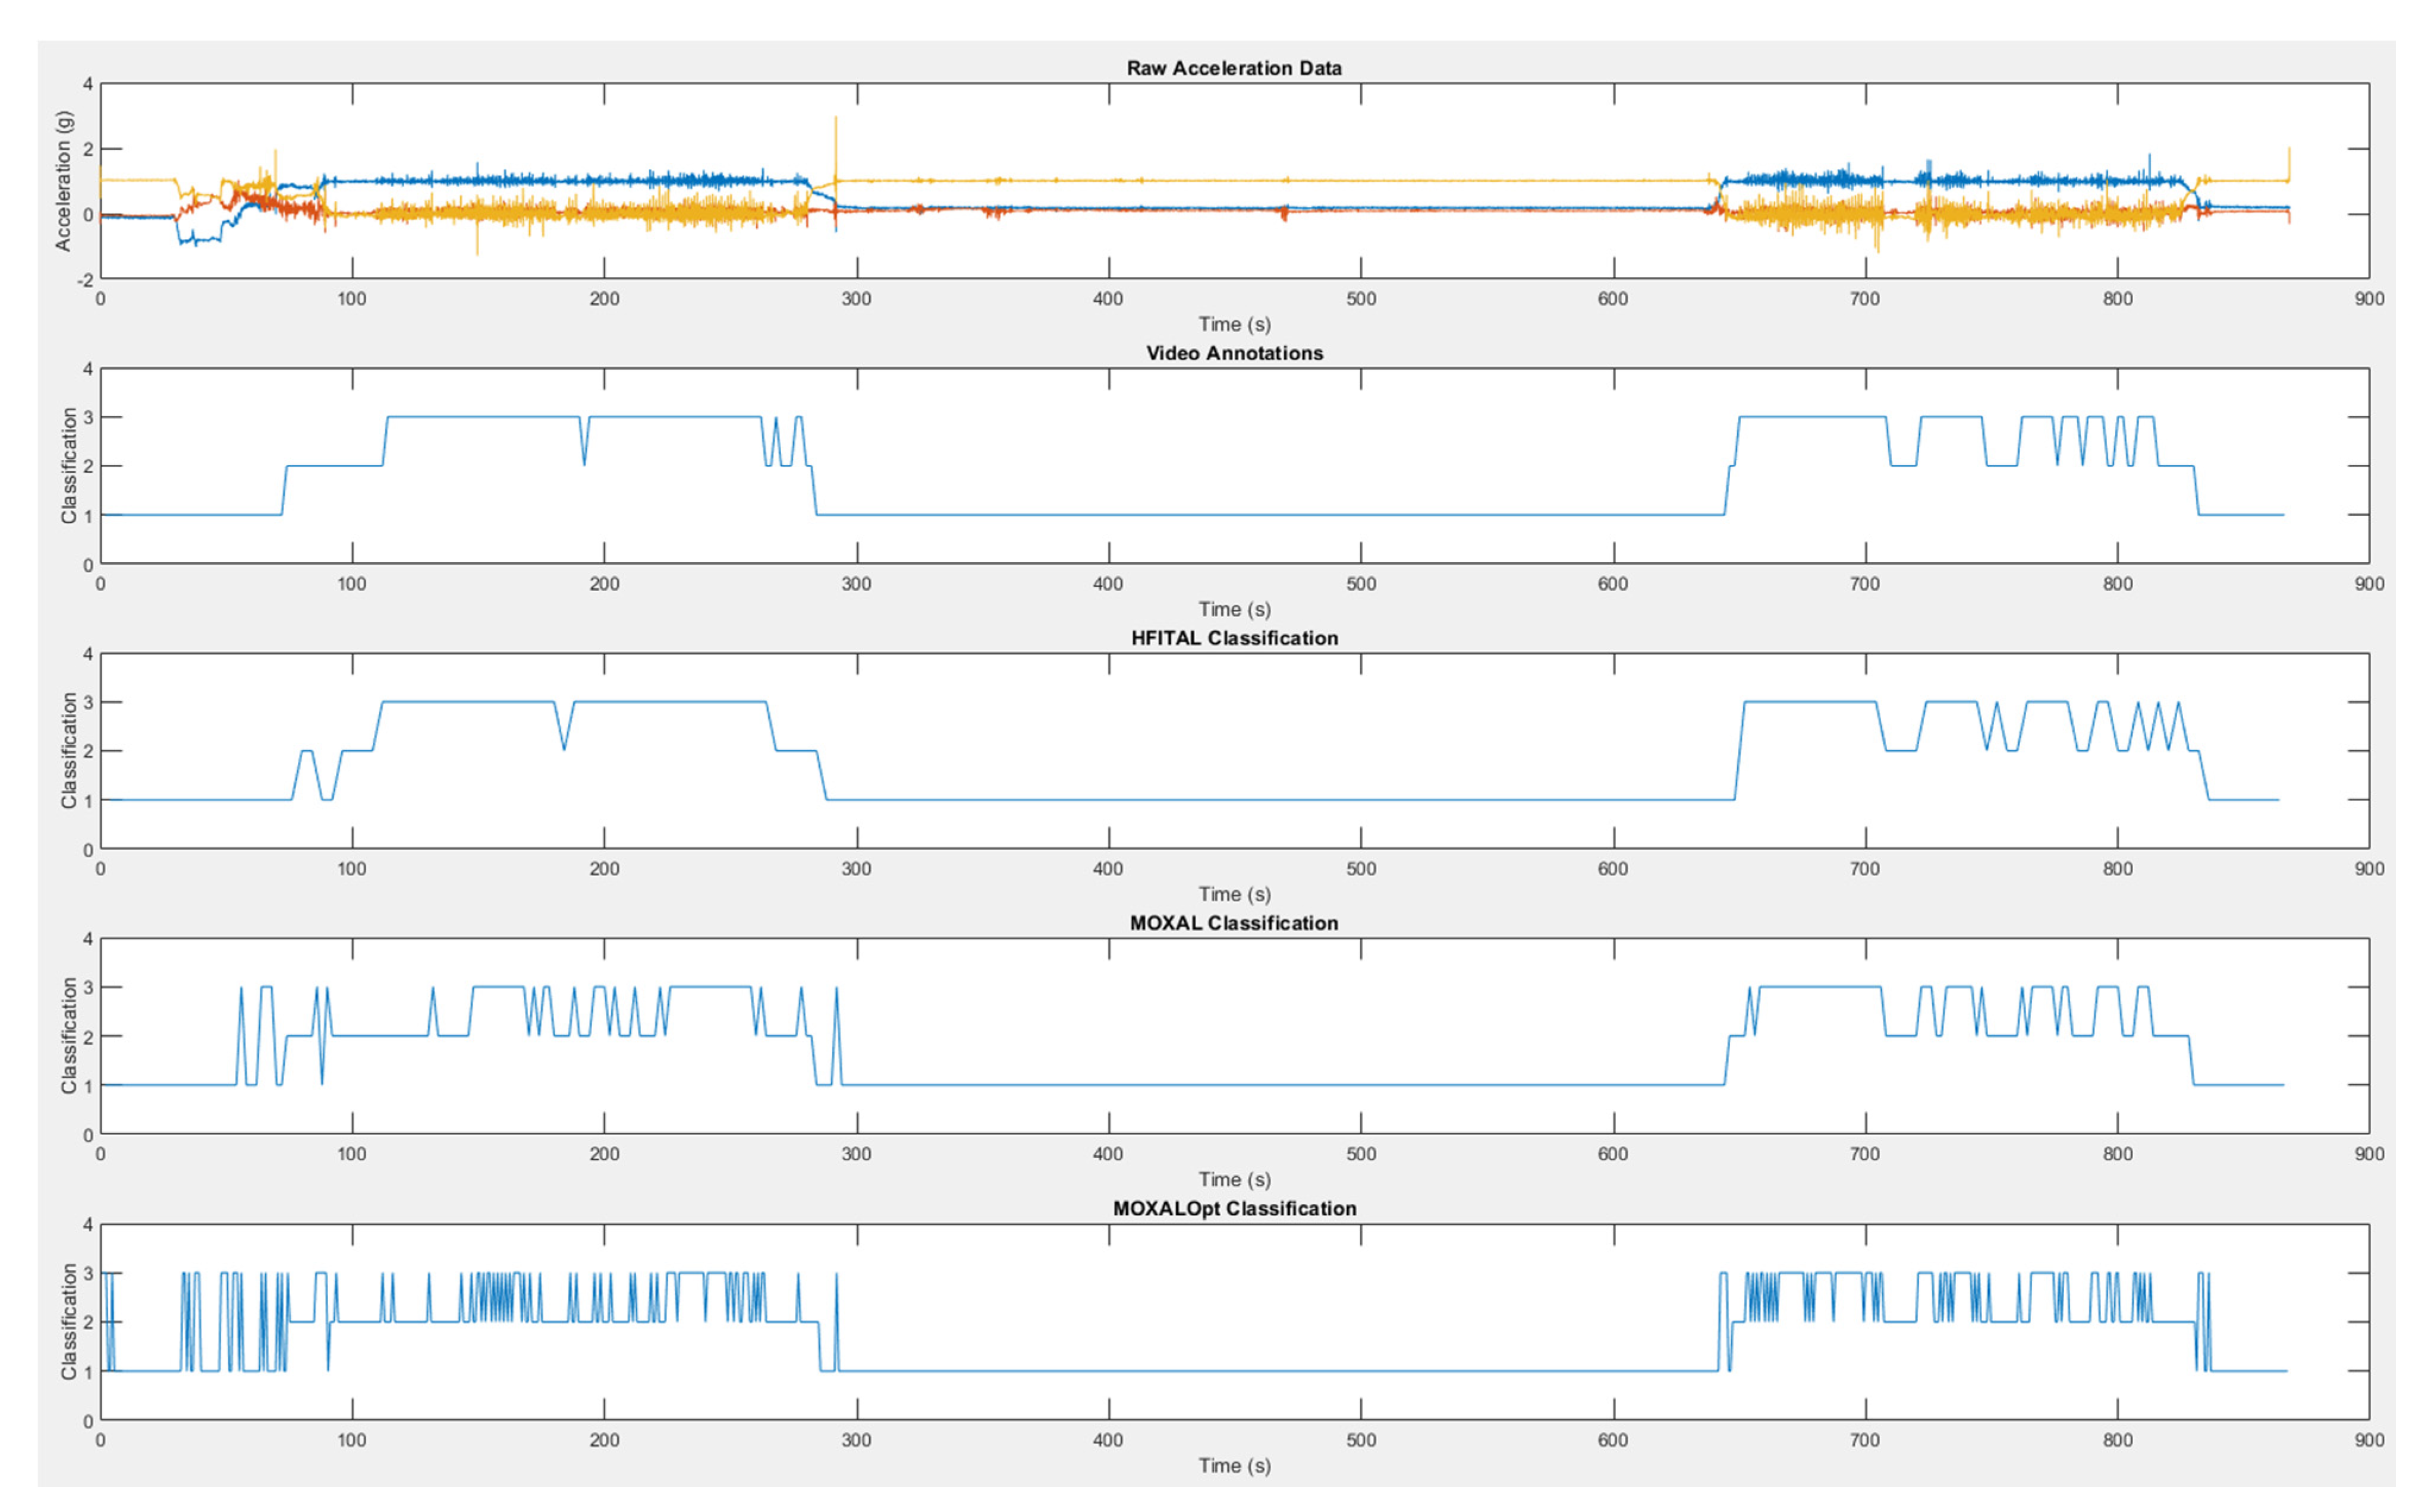Click the tall yellow spike in raw acceleration plot
Screen dimensions: 2431x1512
click(835, 135)
